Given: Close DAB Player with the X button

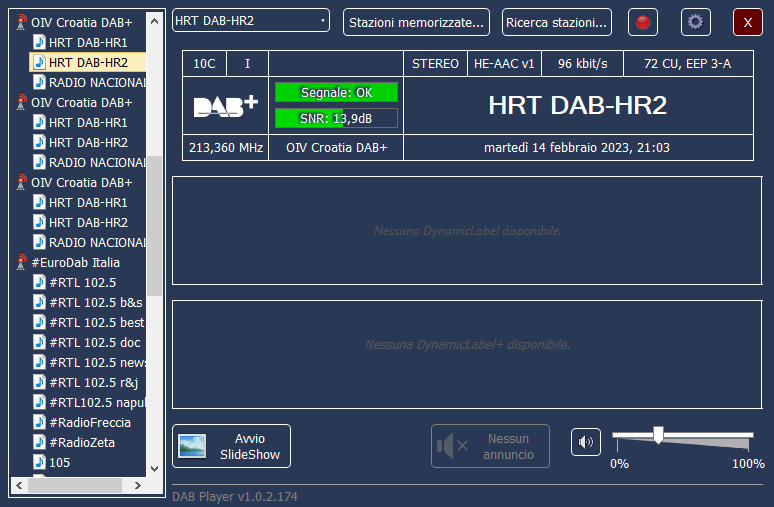Looking at the screenshot, I should [748, 22].
